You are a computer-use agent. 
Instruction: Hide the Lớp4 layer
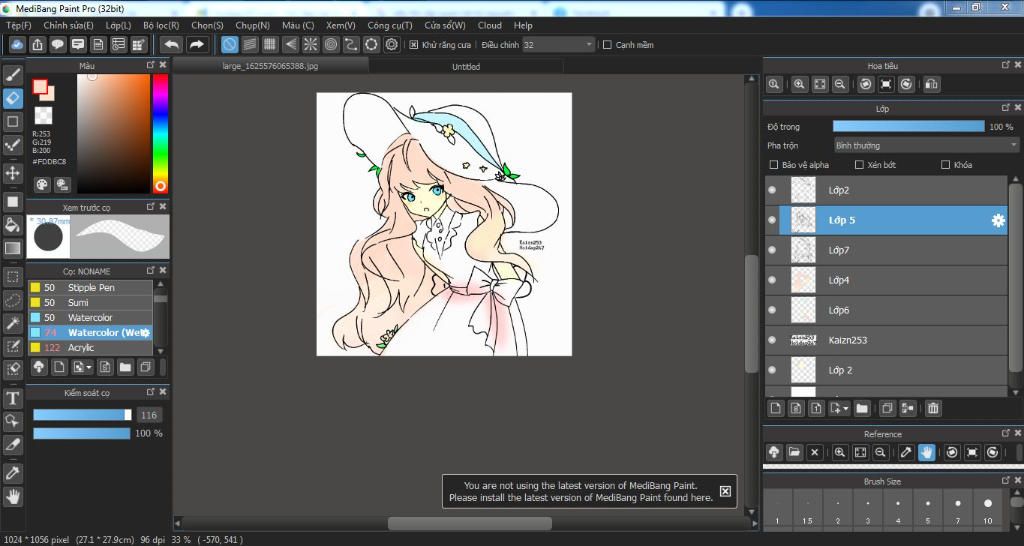pyautogui.click(x=772, y=280)
